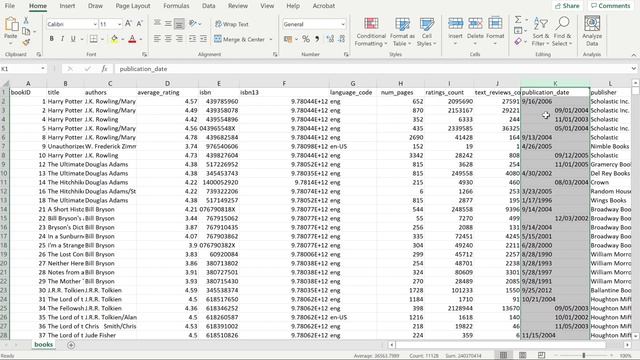Screen dimensions: 640x360
Task: Switch to the Data tab
Action: tap(208, 6)
